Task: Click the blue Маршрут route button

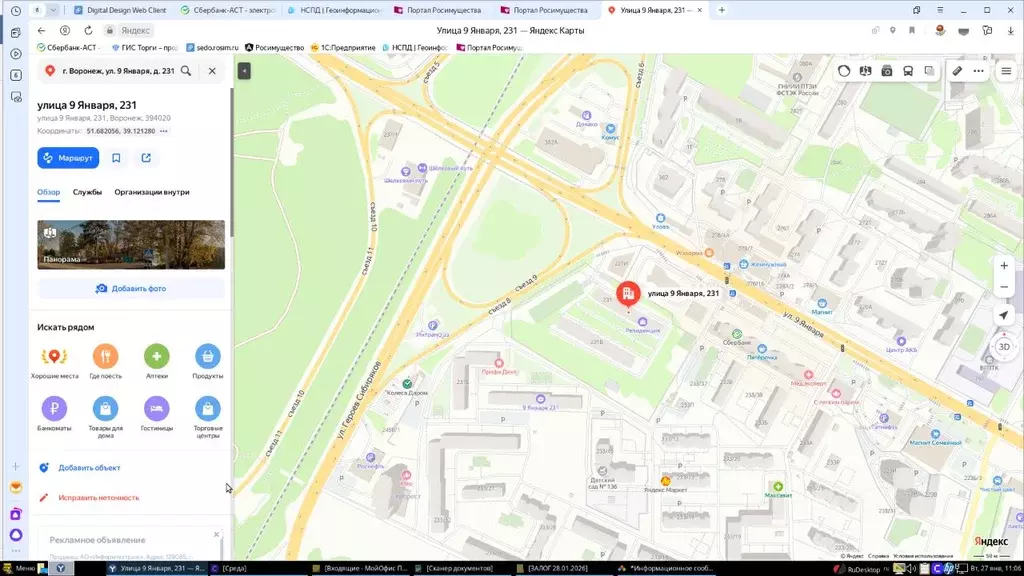Action: tap(67, 158)
